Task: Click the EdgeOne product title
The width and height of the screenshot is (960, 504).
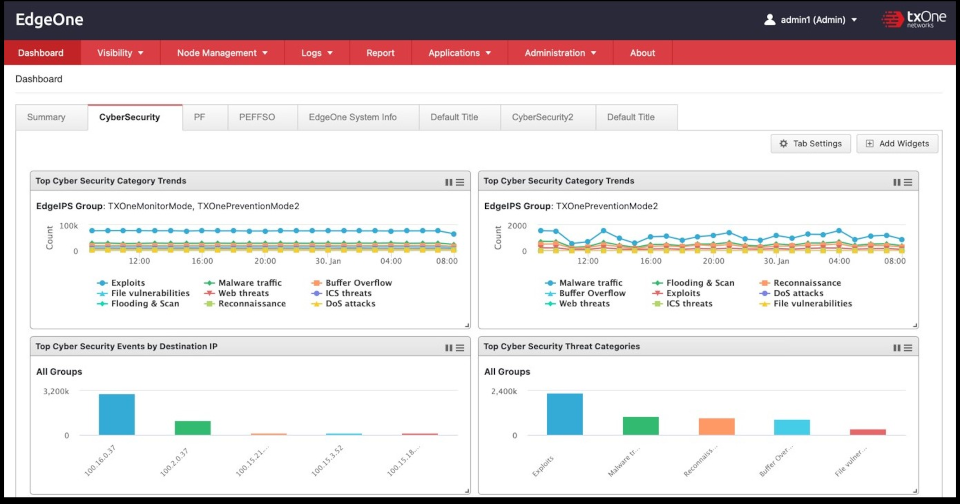Action: (49, 20)
